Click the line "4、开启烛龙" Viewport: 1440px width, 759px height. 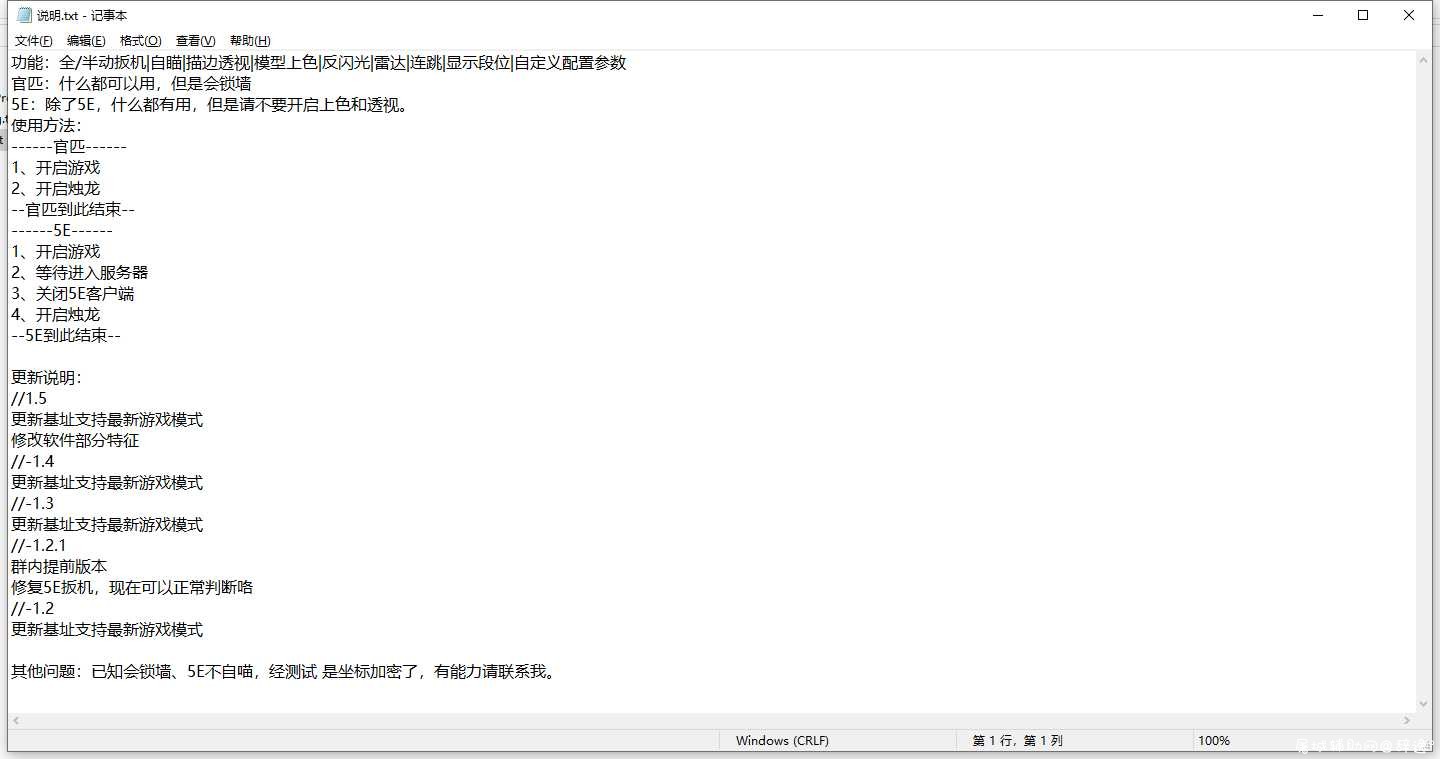point(55,315)
